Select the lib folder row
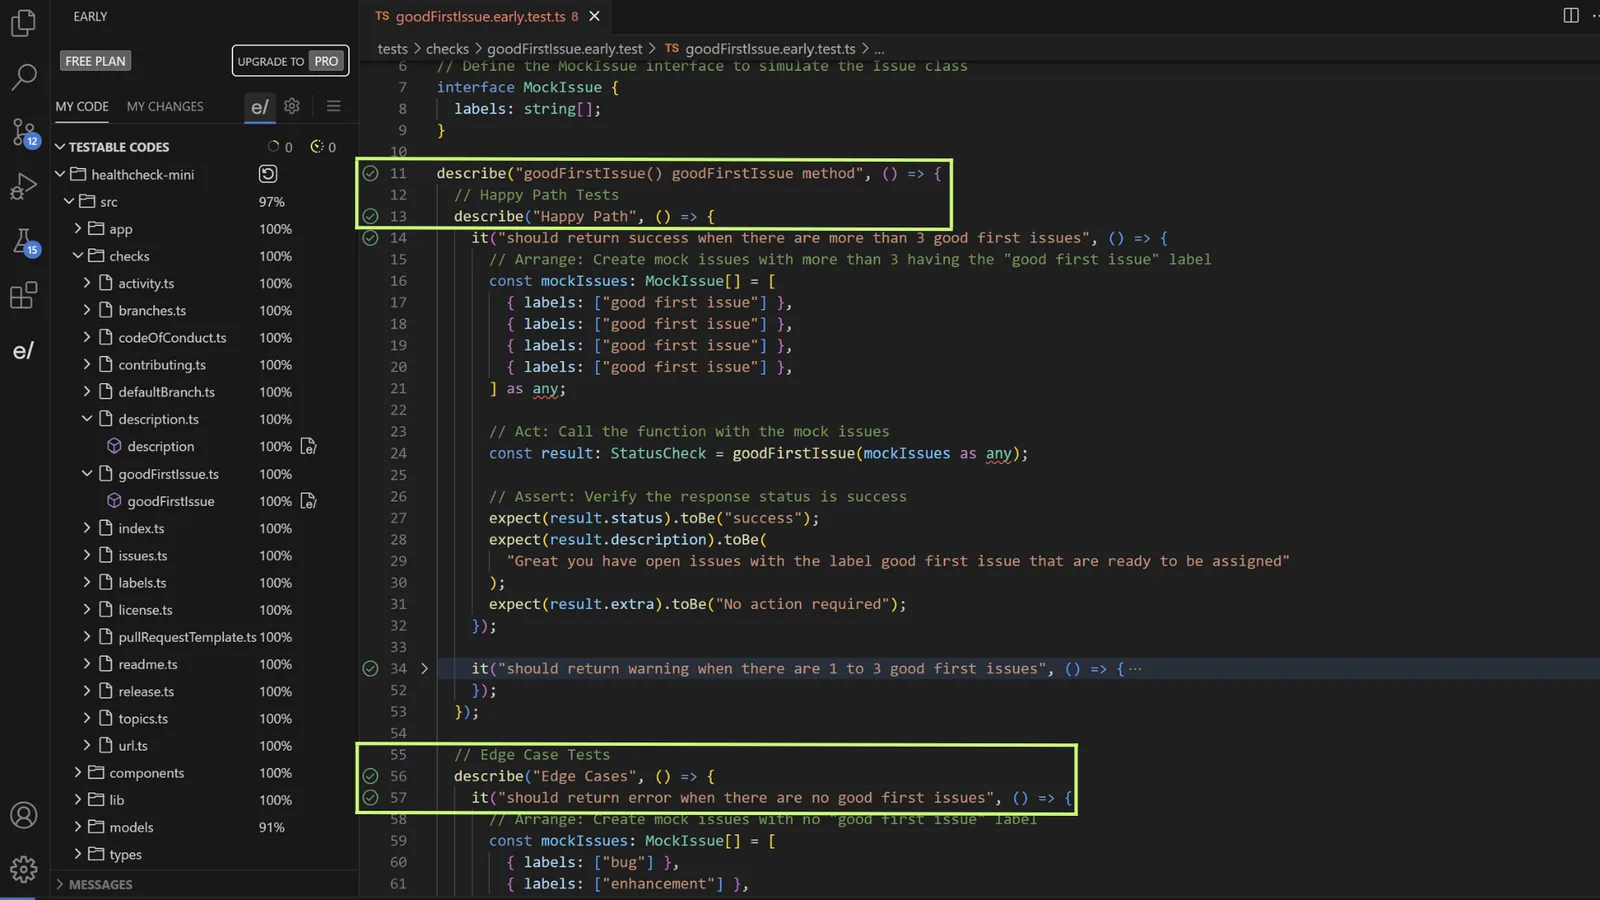Screen dimensions: 1600x900 (205, 800)
